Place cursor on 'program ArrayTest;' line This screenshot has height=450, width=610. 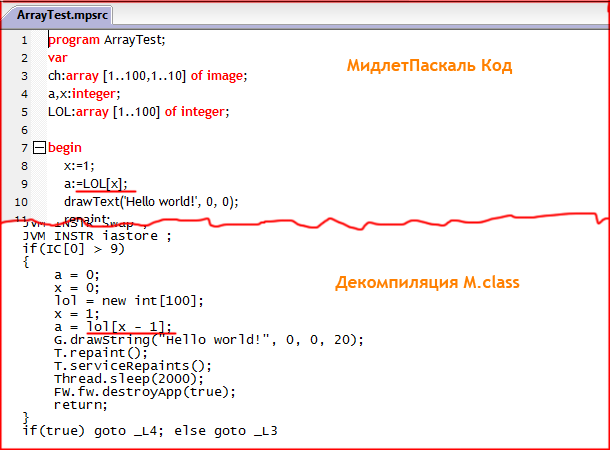(x=107, y=40)
